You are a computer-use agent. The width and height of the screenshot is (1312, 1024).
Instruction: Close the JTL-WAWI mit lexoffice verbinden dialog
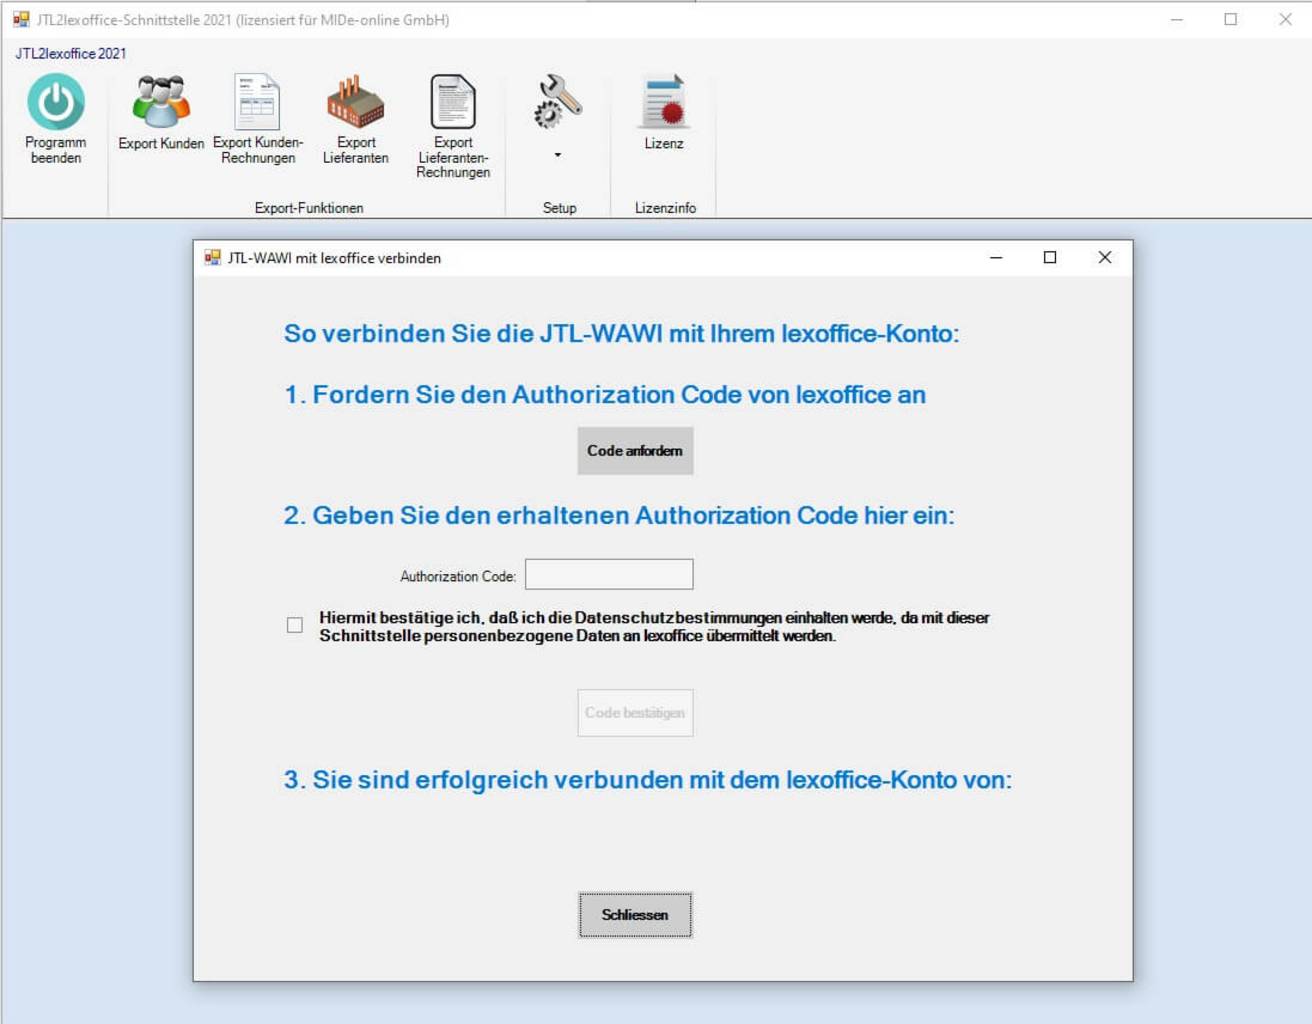[x=1105, y=258]
